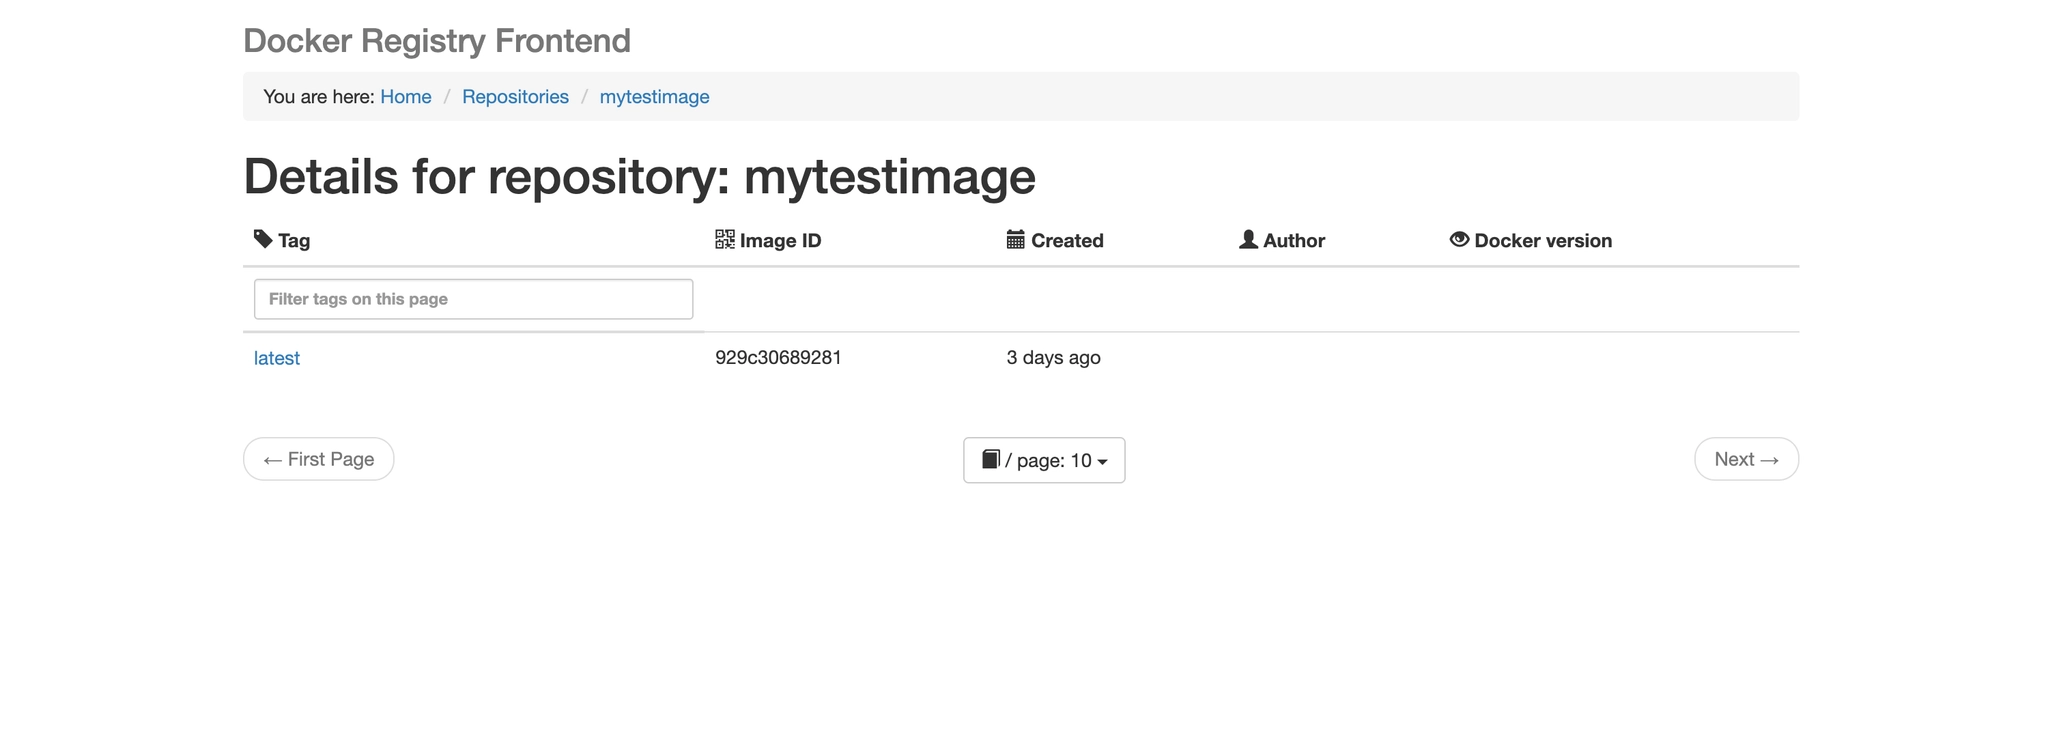Open the latest tag link
2048x743 pixels.
pyautogui.click(x=277, y=358)
